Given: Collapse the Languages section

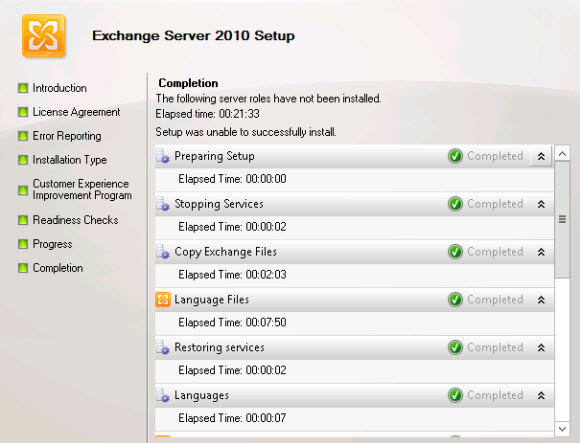Looking at the screenshot, I should 541,395.
